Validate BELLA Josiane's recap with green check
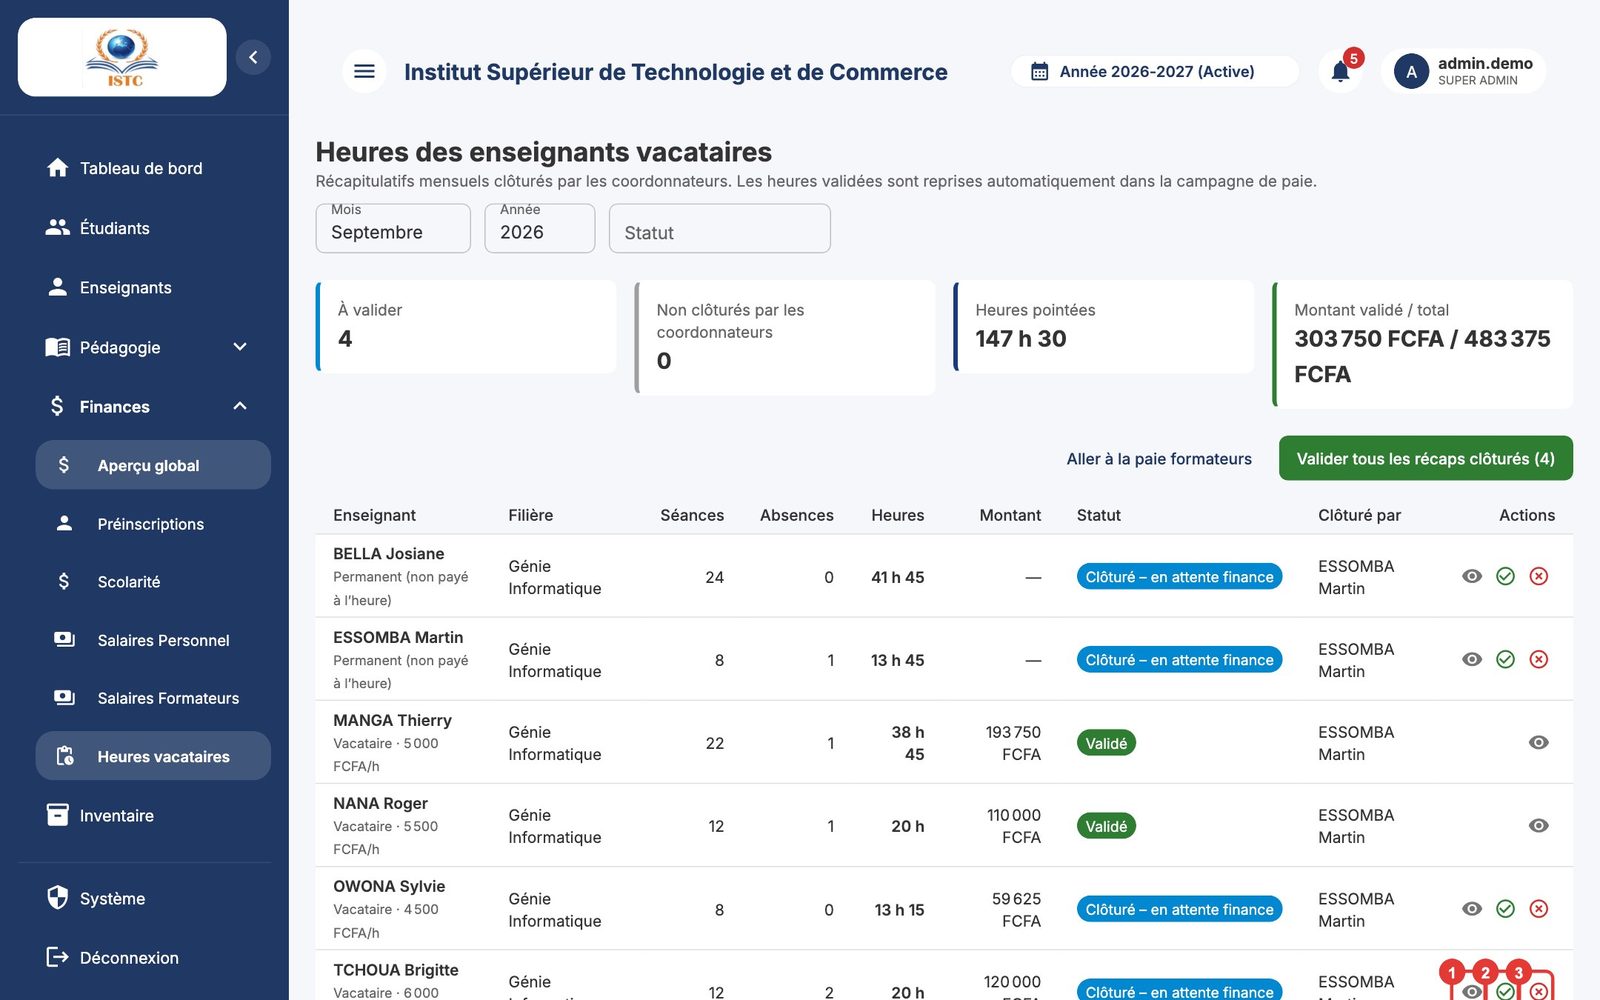 pyautogui.click(x=1505, y=576)
